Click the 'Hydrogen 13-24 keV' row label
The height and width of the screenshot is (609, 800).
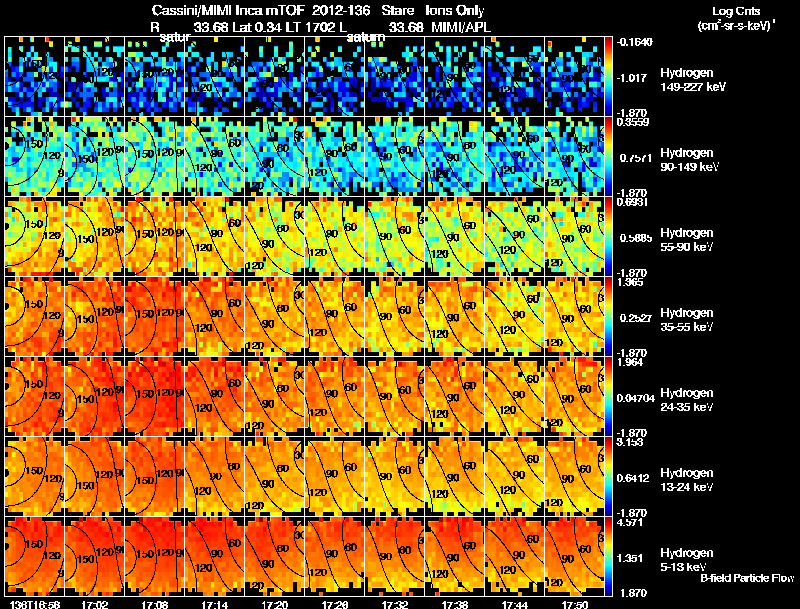[x=687, y=480]
